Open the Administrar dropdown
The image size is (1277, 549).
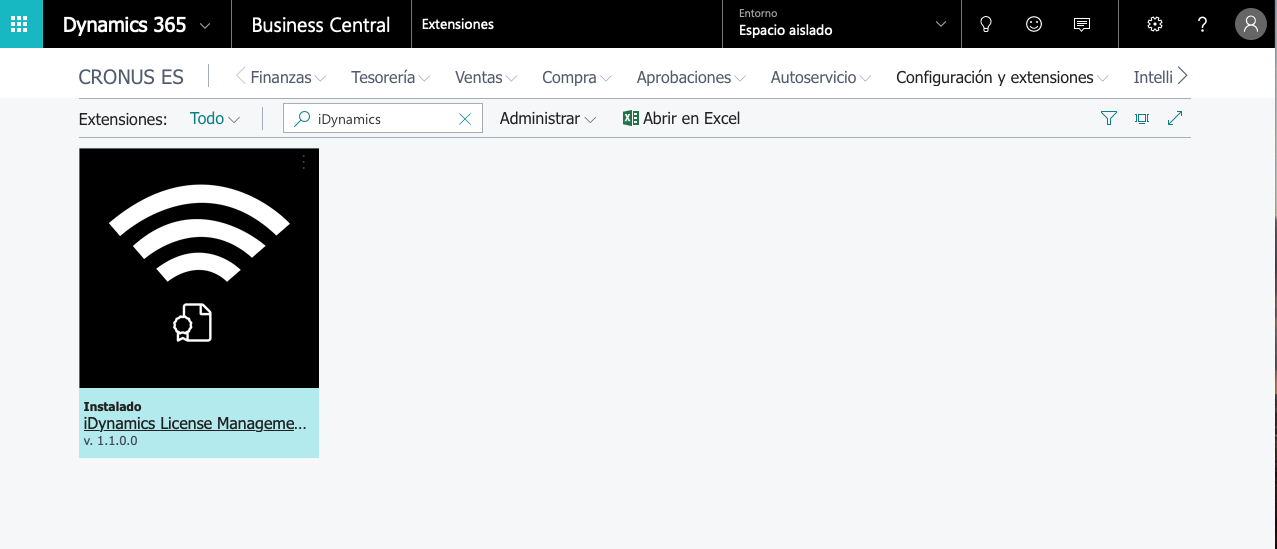548,118
